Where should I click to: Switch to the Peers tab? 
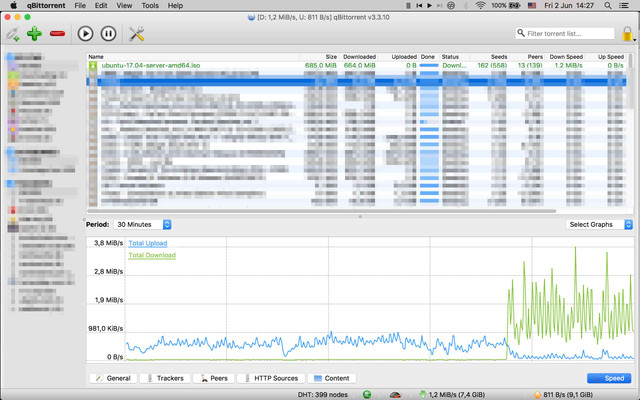(214, 378)
